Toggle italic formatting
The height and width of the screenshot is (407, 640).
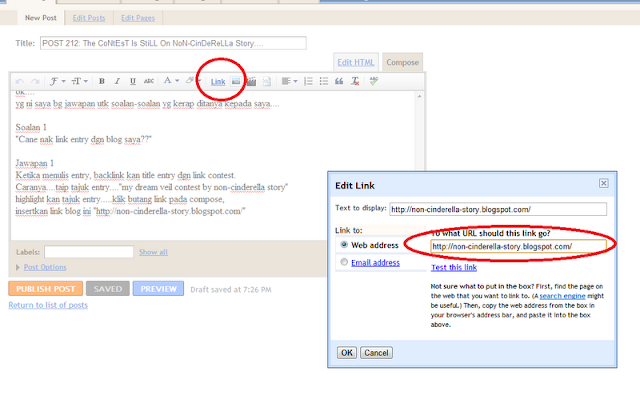coord(117,81)
